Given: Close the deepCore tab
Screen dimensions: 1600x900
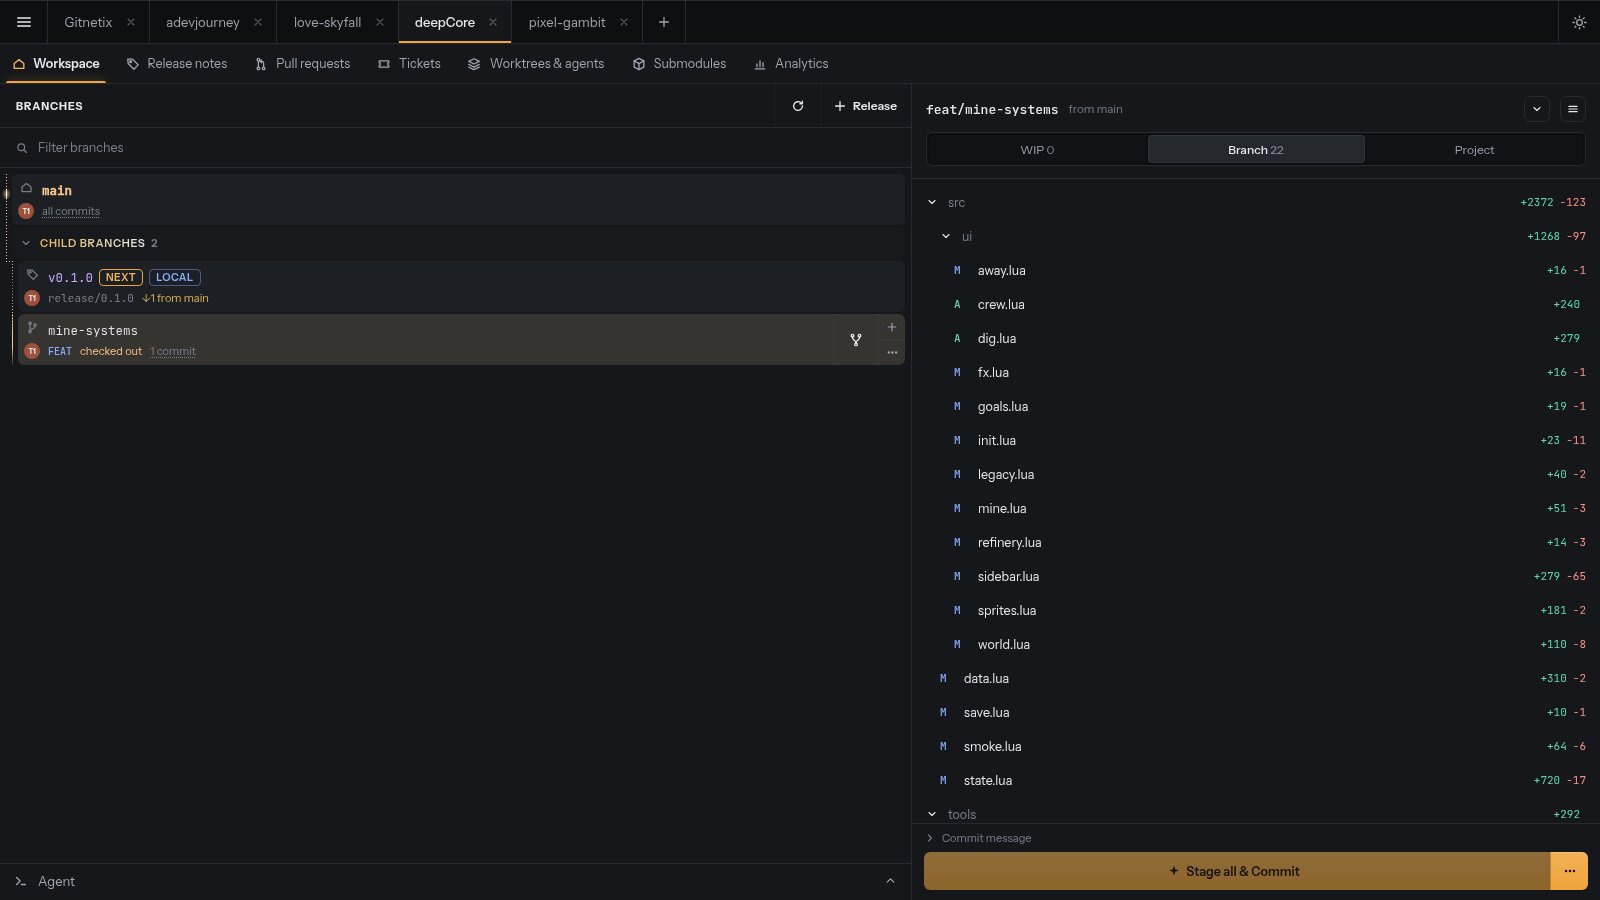Looking at the screenshot, I should (493, 22).
